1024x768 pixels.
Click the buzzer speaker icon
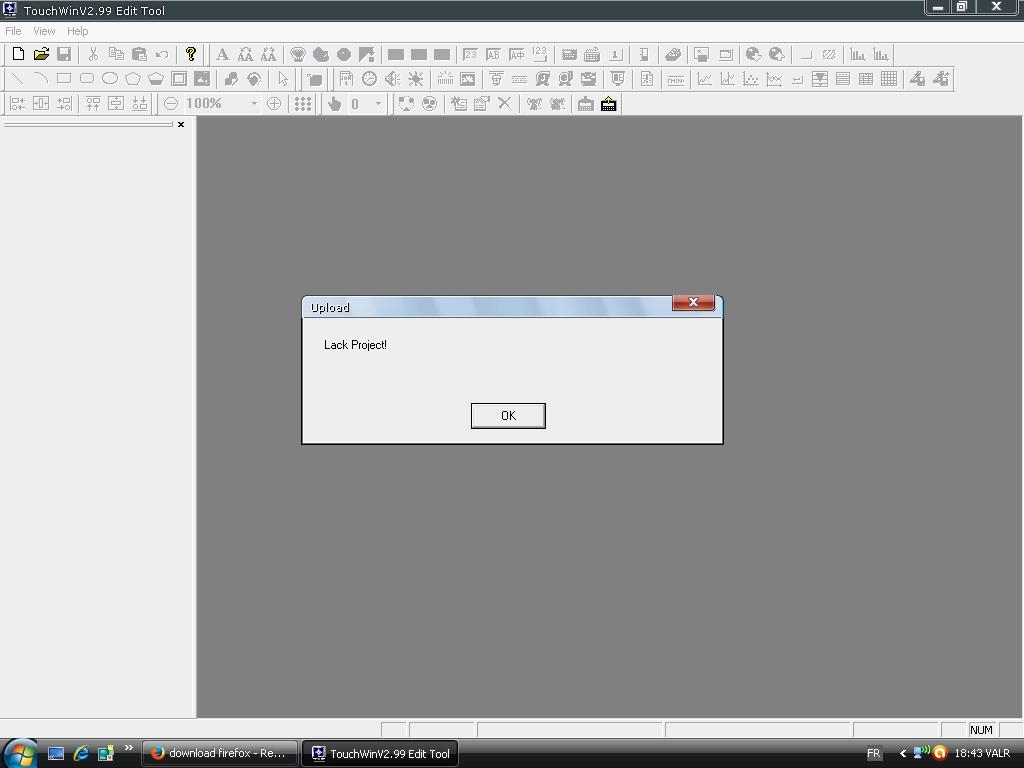[392, 79]
